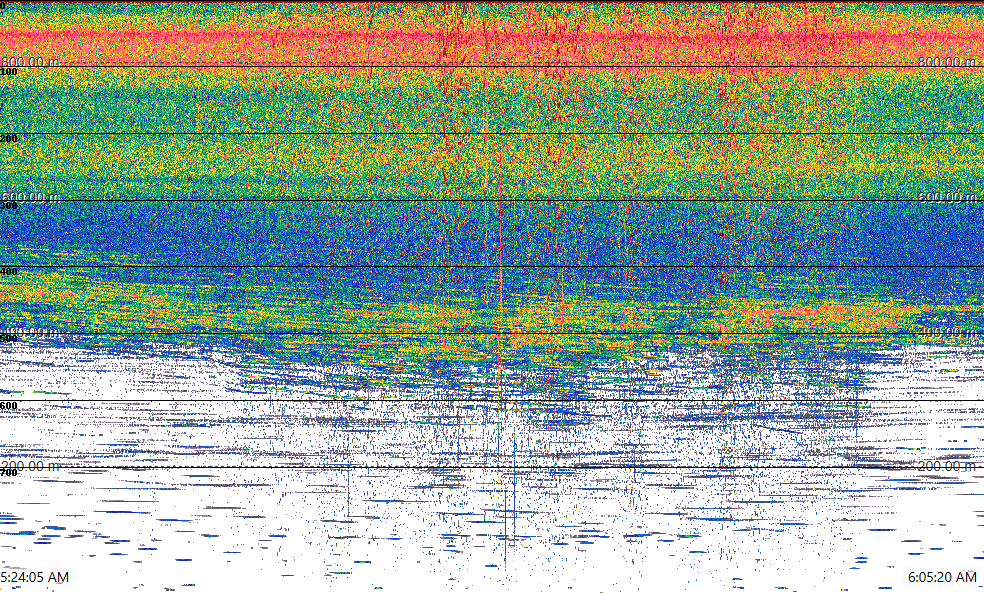The height and width of the screenshot is (594, 984).
Task: Pick the 500 depth axis marker
Action: [9, 339]
